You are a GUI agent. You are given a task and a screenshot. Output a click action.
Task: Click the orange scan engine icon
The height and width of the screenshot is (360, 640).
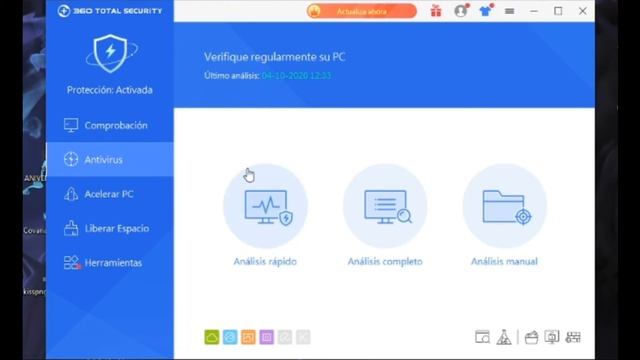[248, 337]
